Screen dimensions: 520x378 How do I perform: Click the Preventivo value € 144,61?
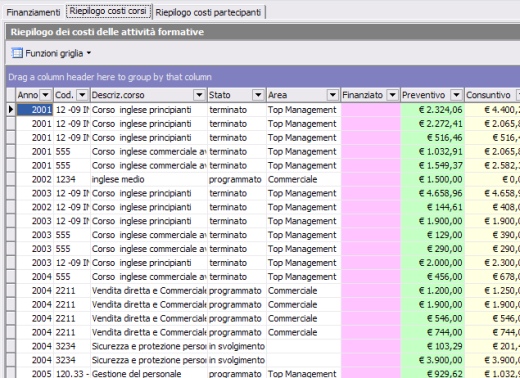click(433, 207)
